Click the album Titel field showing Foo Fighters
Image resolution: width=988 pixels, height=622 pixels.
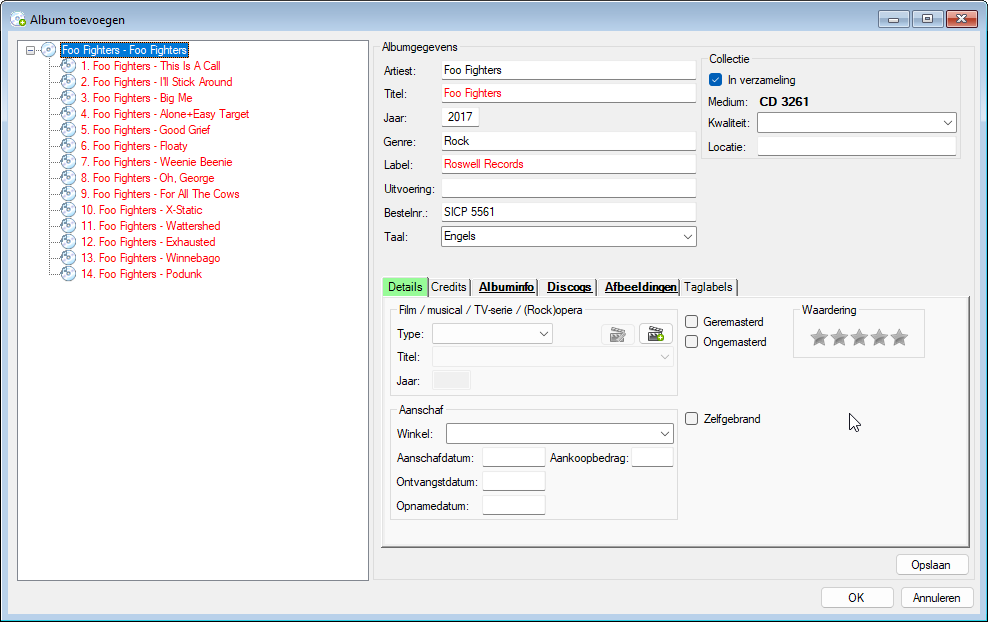568,93
